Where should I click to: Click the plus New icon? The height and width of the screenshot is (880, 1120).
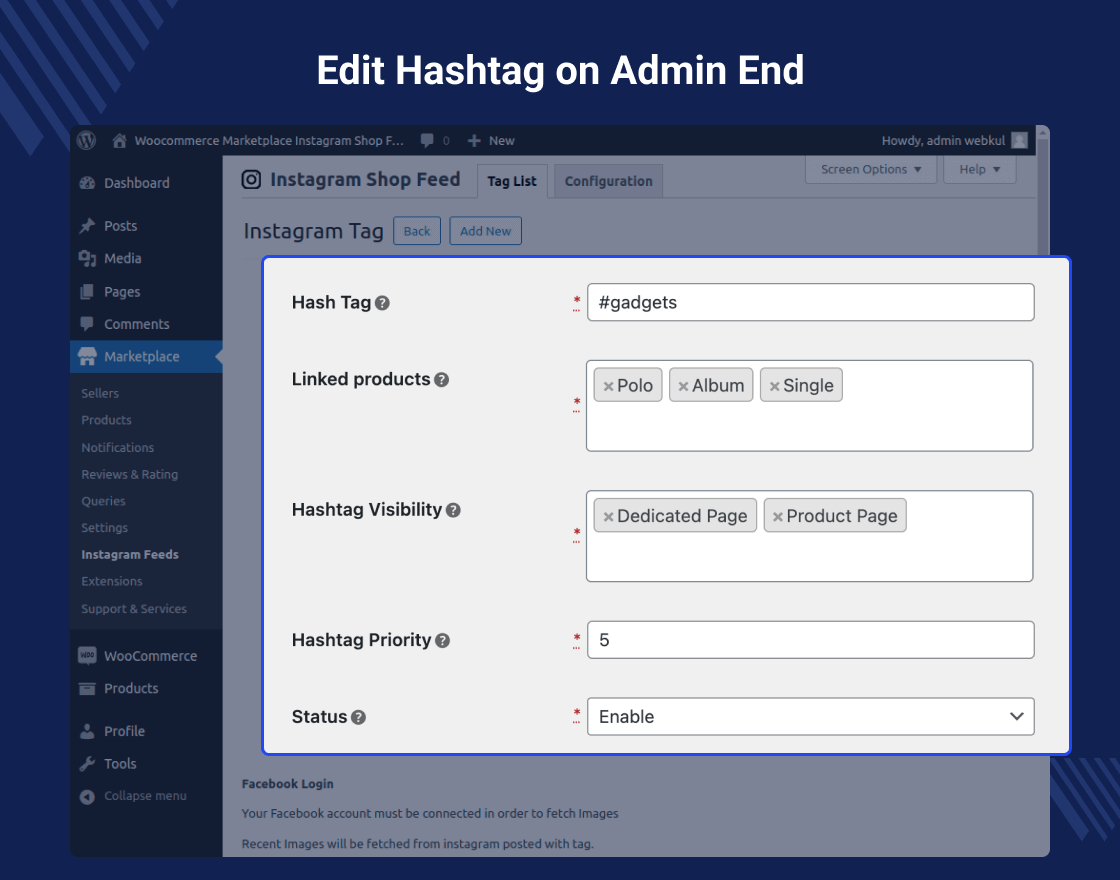474,141
